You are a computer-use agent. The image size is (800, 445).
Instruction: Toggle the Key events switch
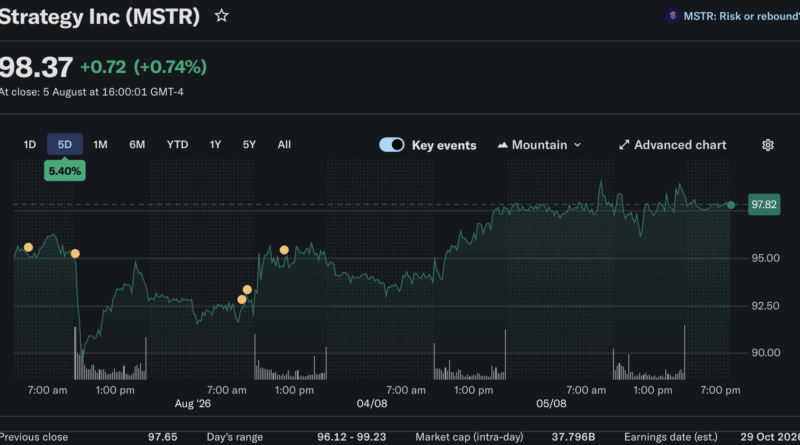pos(392,145)
